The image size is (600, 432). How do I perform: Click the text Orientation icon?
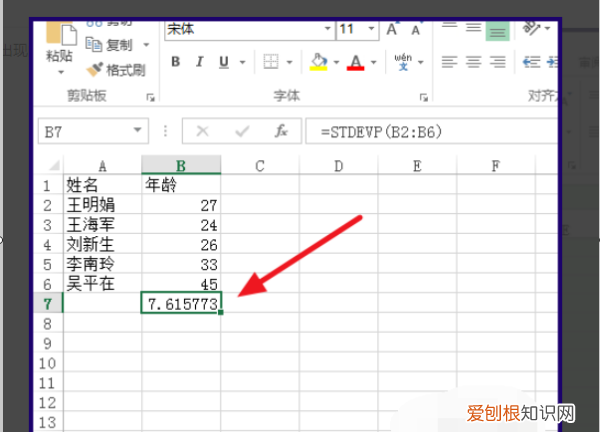click(x=532, y=29)
